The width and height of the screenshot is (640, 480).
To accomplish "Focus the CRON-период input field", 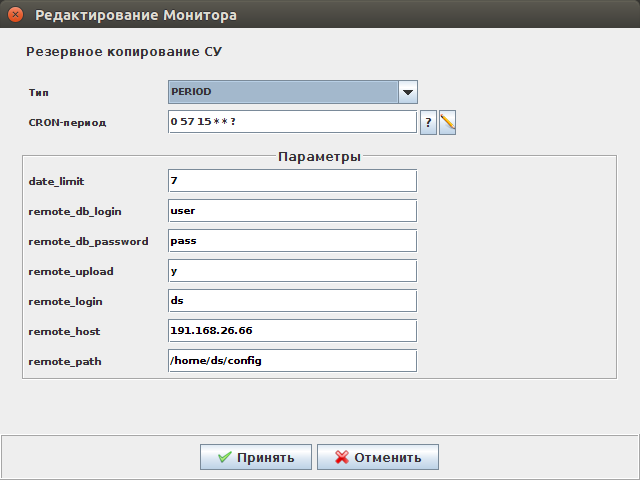I will click(292, 122).
